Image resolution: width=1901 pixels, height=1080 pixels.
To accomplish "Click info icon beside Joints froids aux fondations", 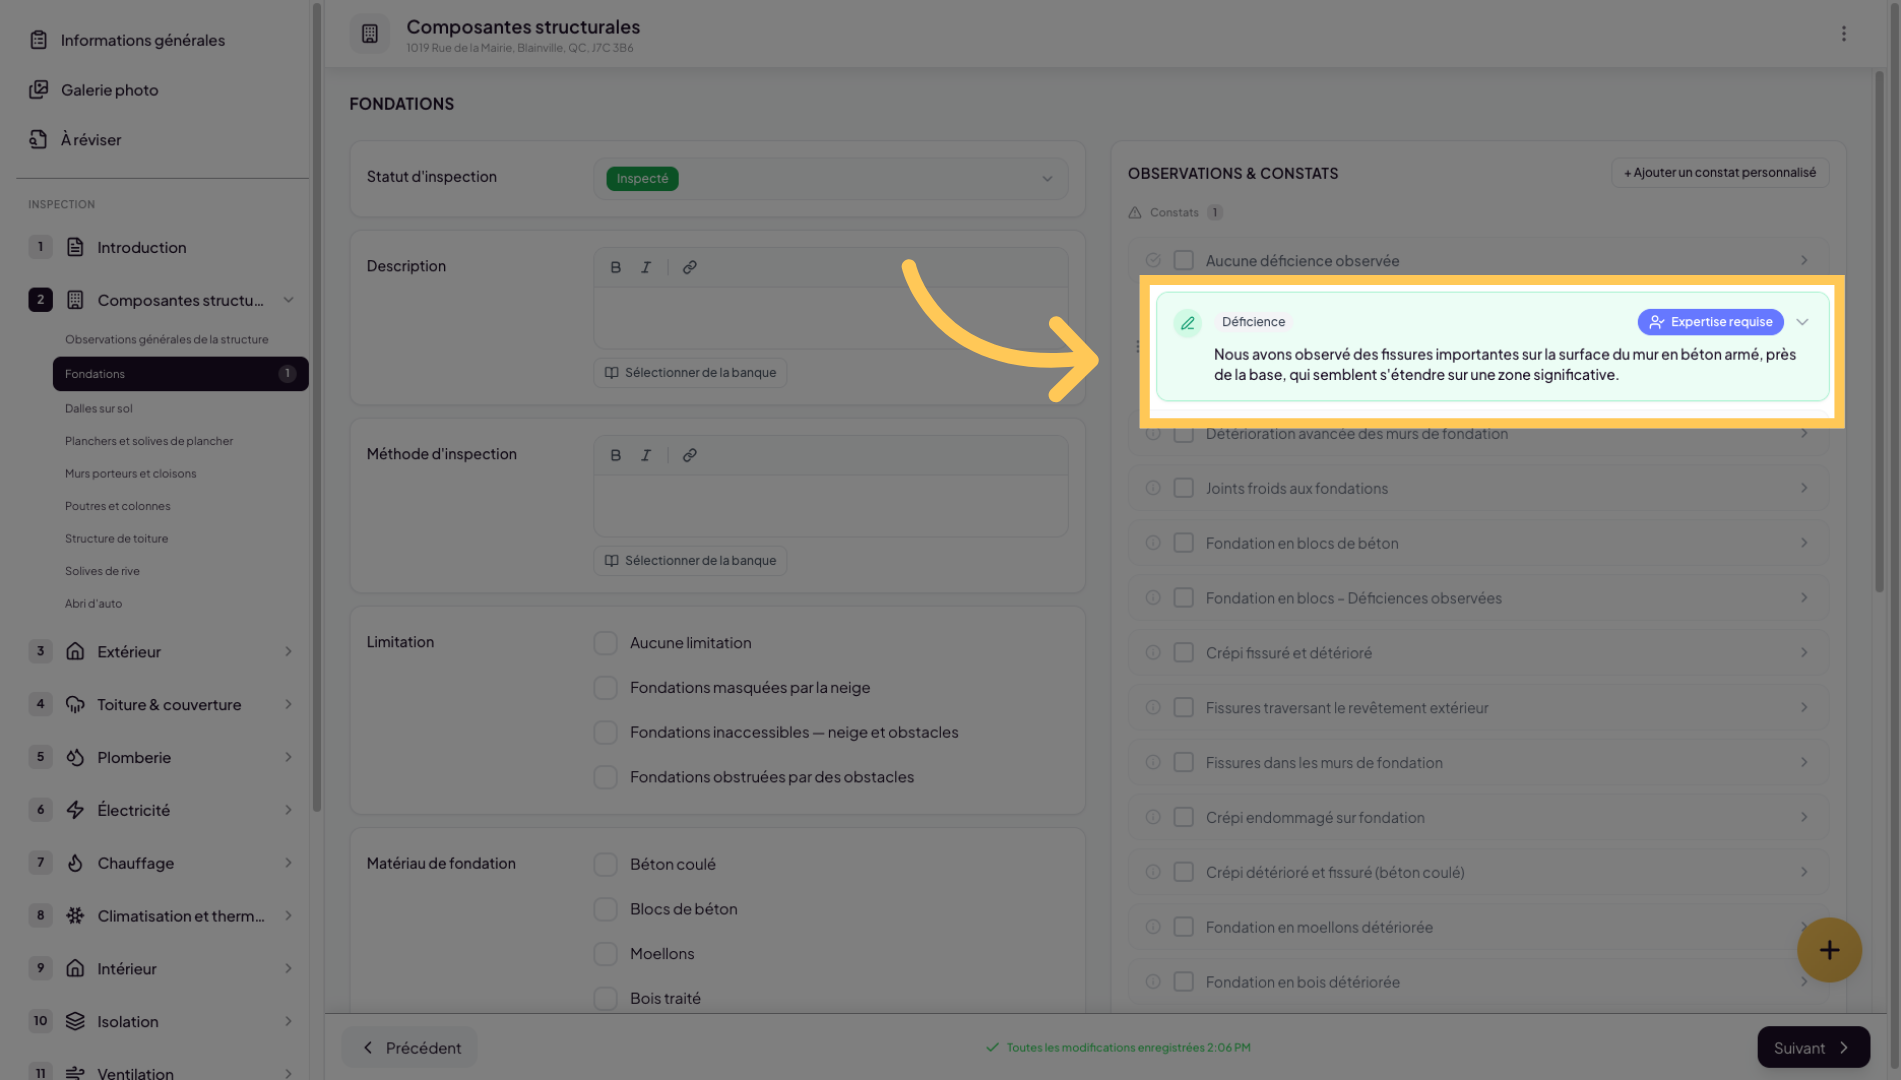I will click(1153, 488).
